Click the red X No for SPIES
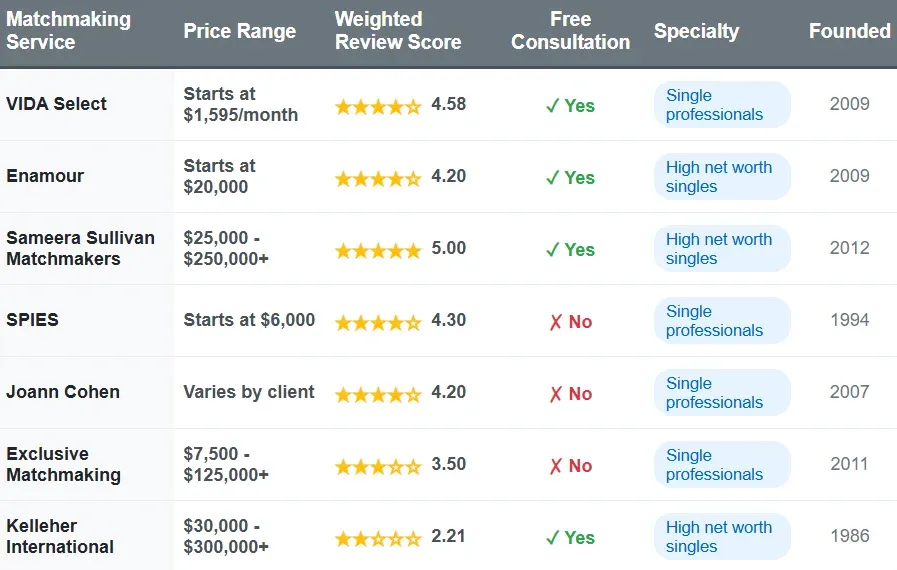 (570, 322)
